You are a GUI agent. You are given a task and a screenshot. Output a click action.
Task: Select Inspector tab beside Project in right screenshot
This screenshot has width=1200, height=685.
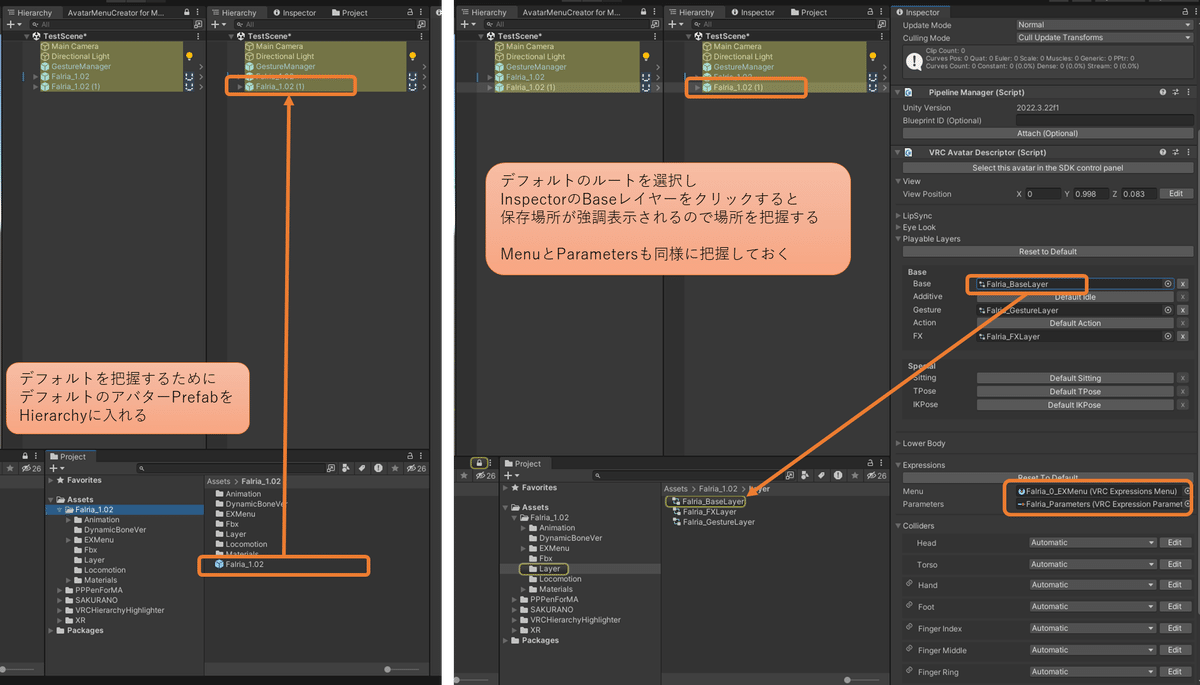752,12
